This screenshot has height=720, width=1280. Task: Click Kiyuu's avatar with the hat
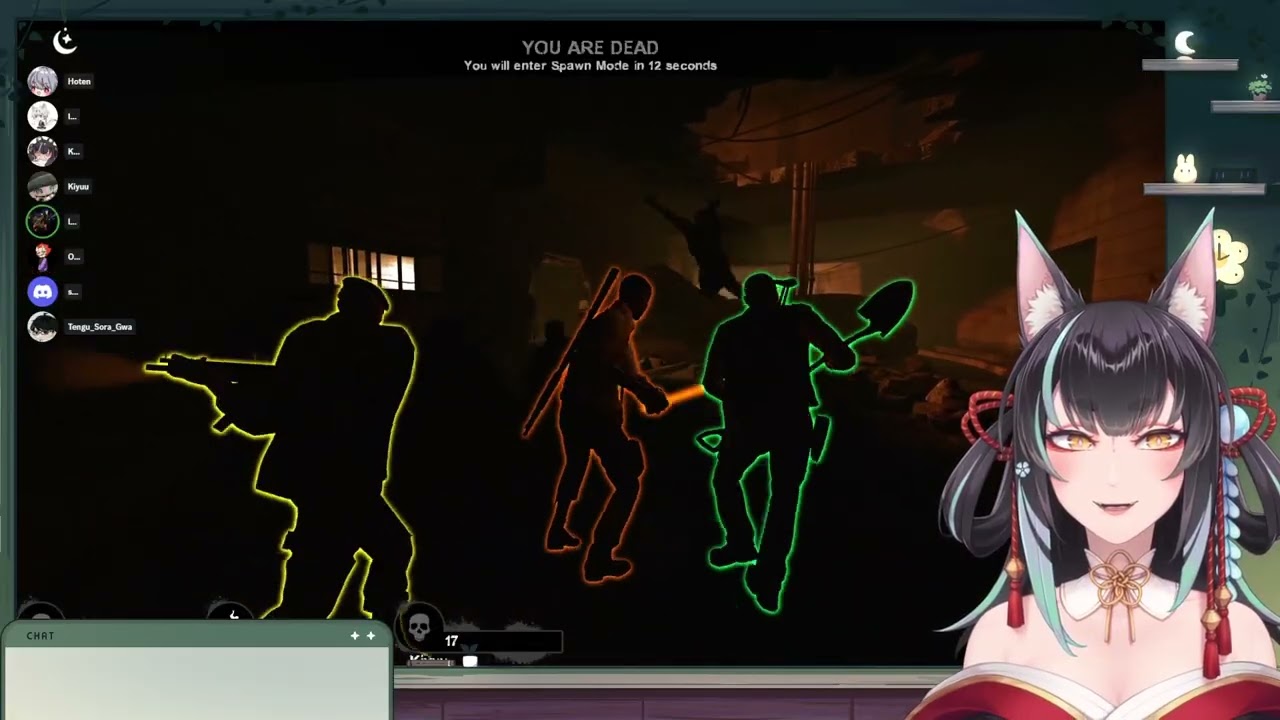click(42, 186)
